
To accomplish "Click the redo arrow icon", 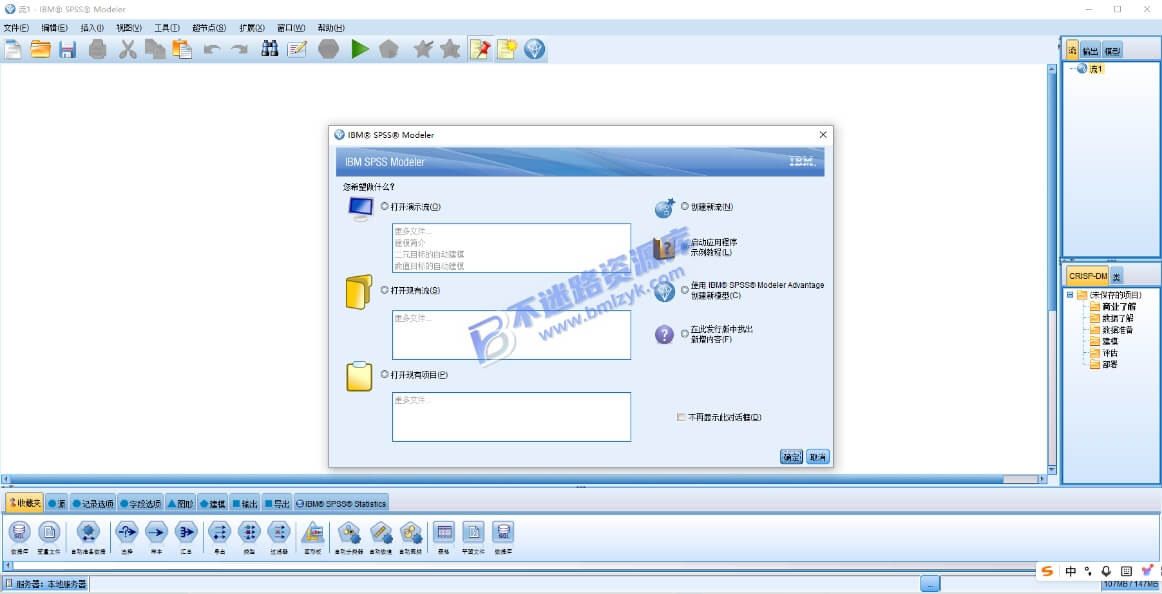I will [x=239, y=50].
